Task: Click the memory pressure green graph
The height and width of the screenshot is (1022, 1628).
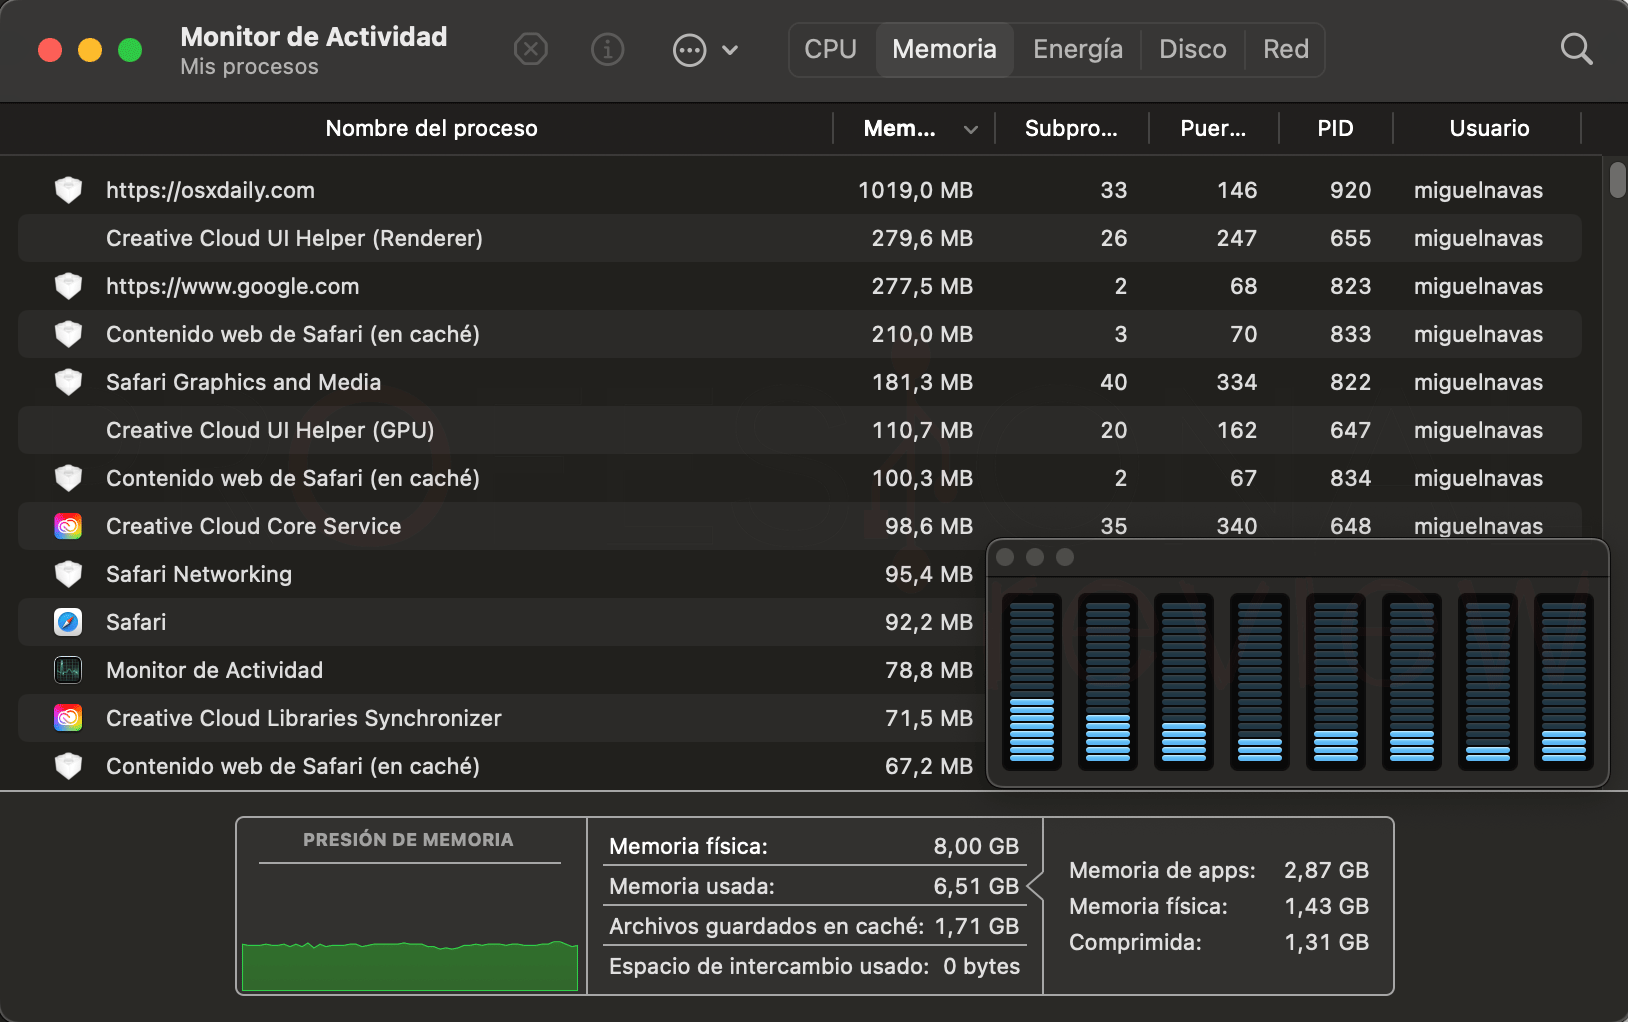Action: [x=410, y=965]
